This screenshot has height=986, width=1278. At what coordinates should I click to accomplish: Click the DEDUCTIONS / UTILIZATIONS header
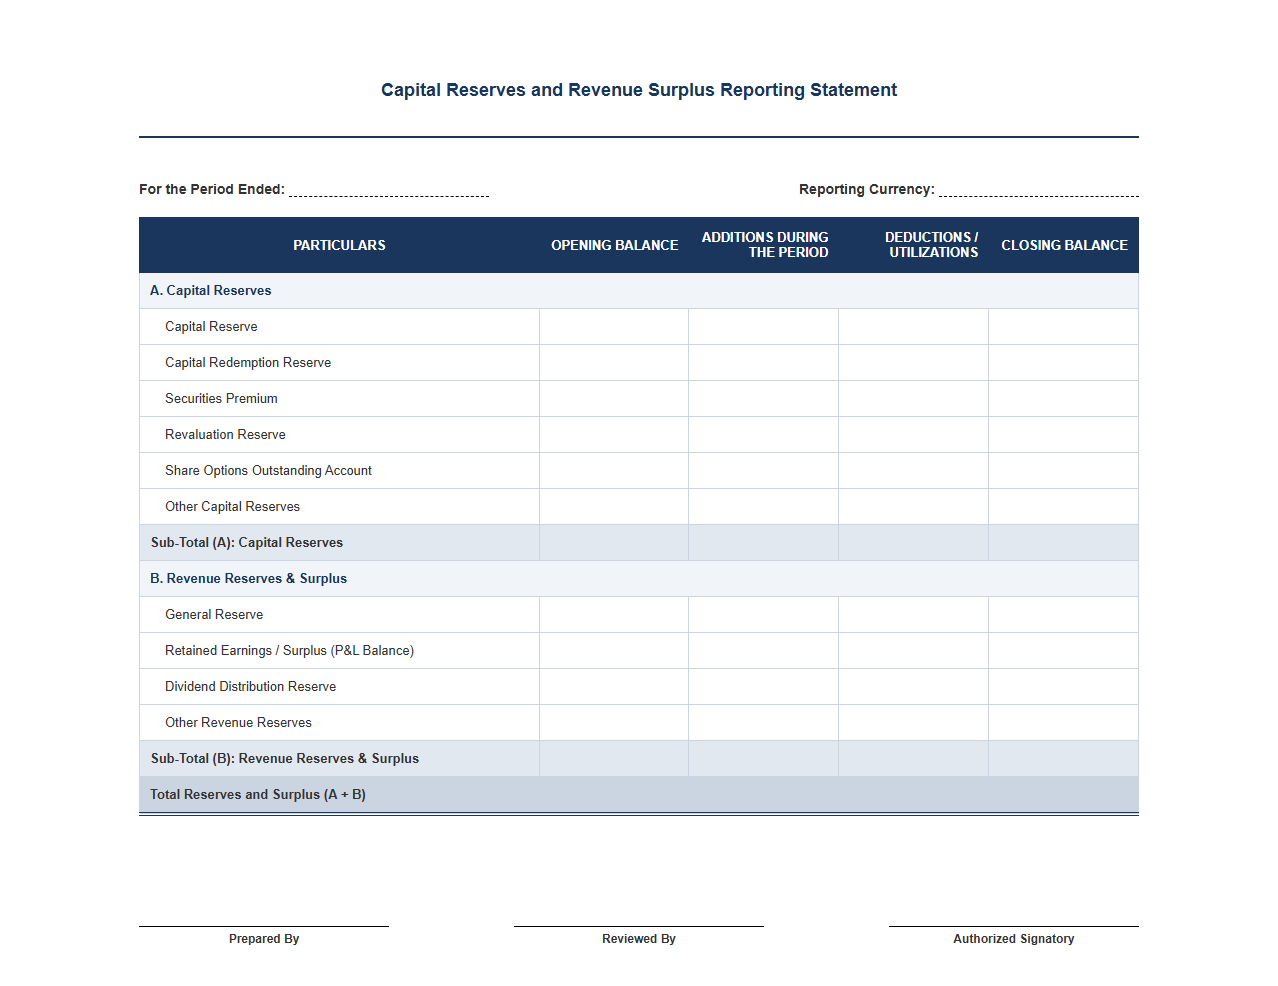tap(914, 245)
